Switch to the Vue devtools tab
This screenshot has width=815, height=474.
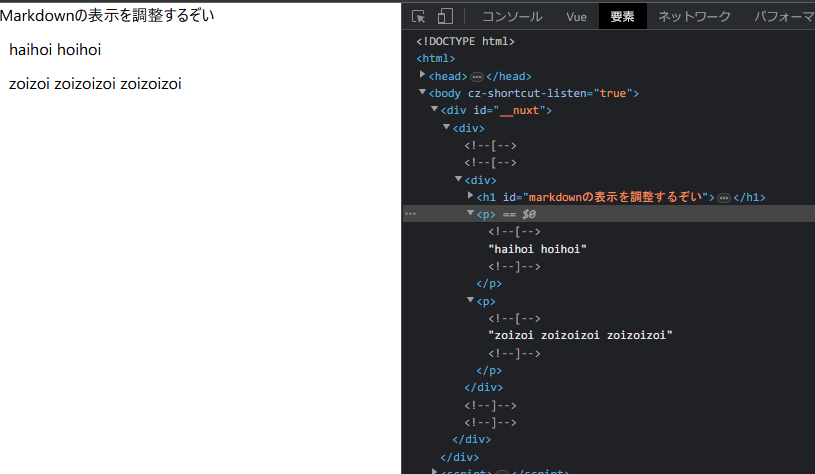[576, 17]
